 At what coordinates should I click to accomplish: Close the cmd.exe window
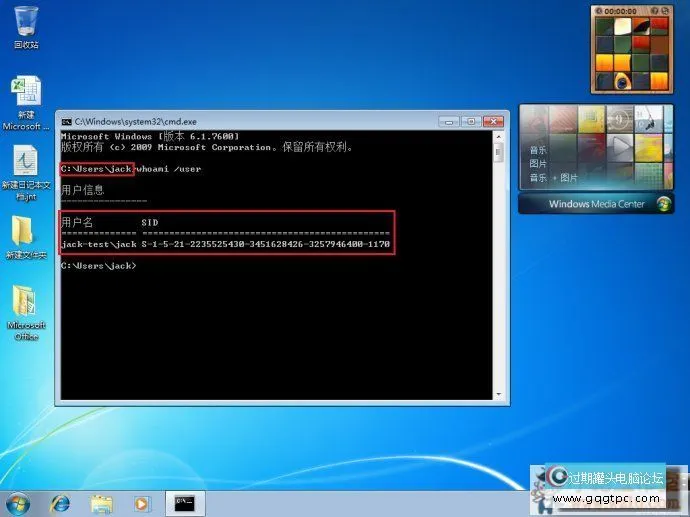point(492,120)
